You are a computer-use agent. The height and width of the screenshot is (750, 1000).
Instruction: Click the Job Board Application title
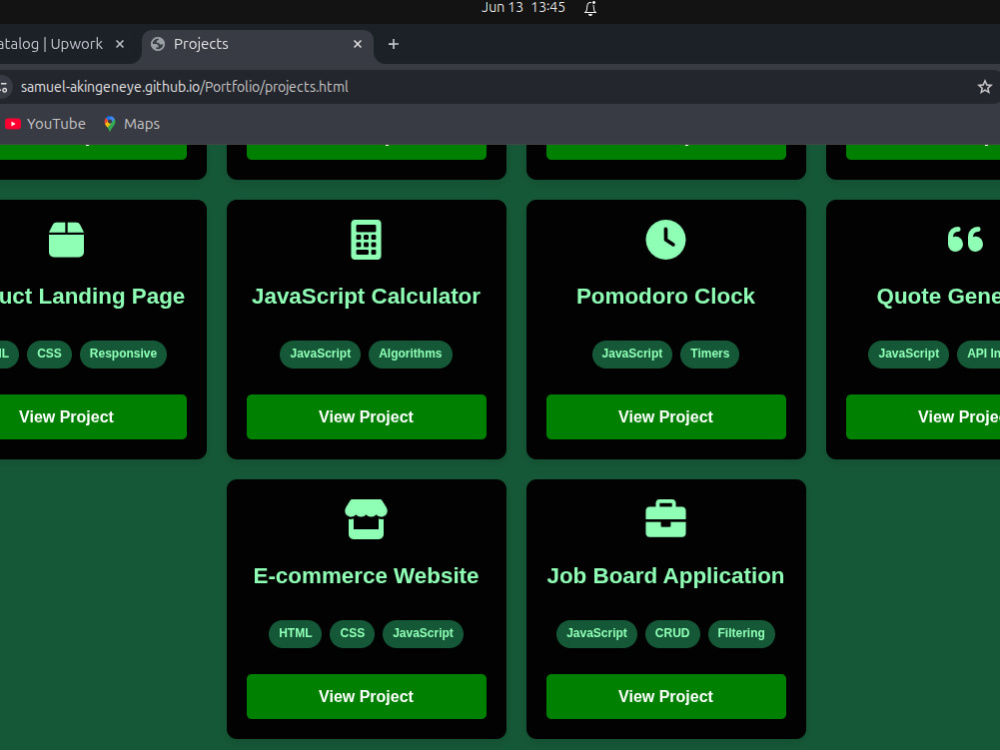tap(665, 577)
